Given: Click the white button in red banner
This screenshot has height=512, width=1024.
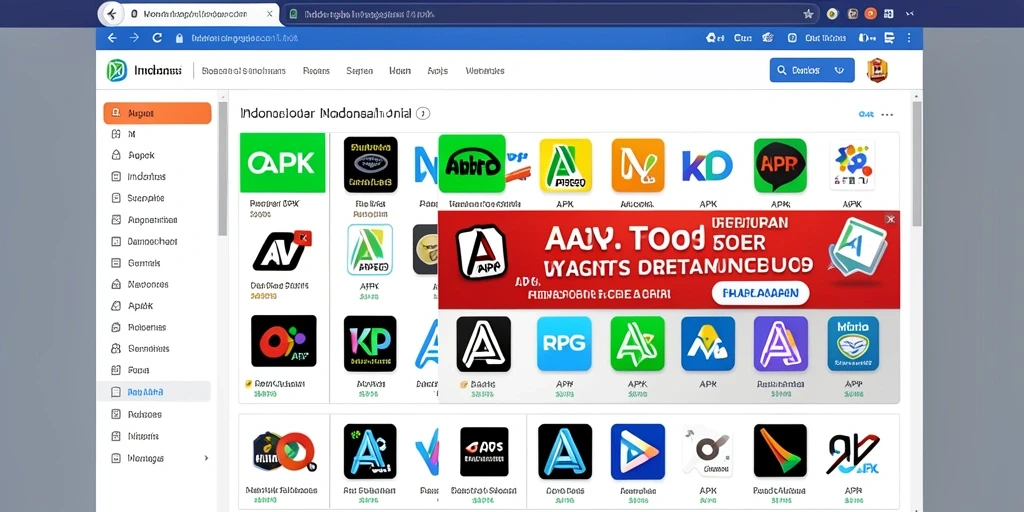Looking at the screenshot, I should click(x=760, y=293).
